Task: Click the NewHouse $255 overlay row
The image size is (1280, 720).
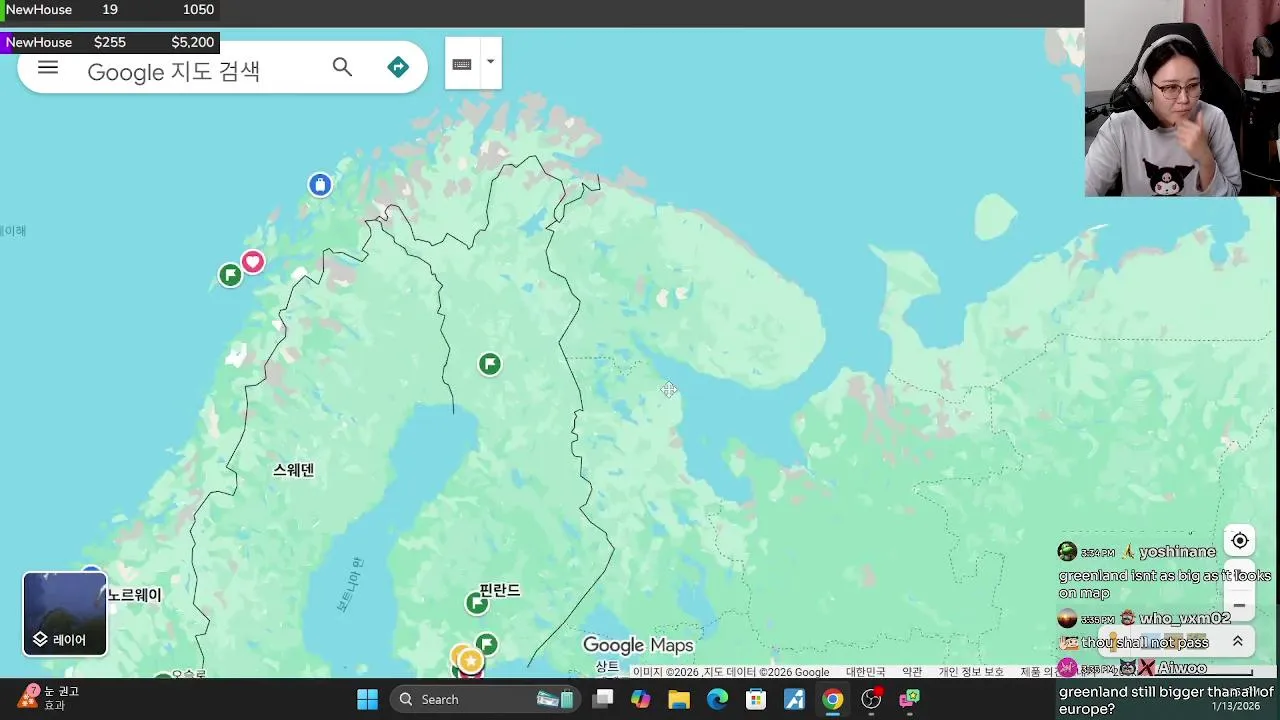Action: (x=110, y=42)
